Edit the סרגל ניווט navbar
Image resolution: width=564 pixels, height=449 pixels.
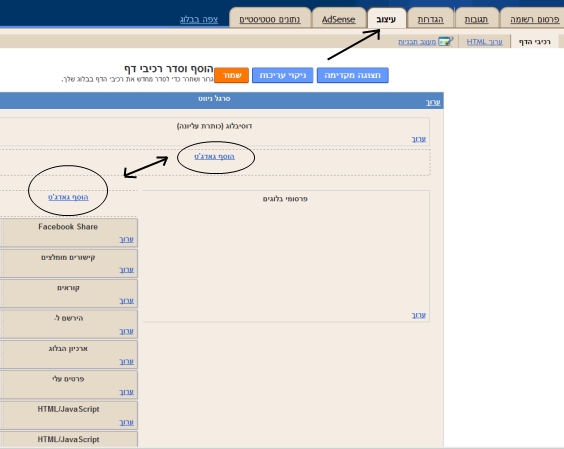(x=433, y=102)
